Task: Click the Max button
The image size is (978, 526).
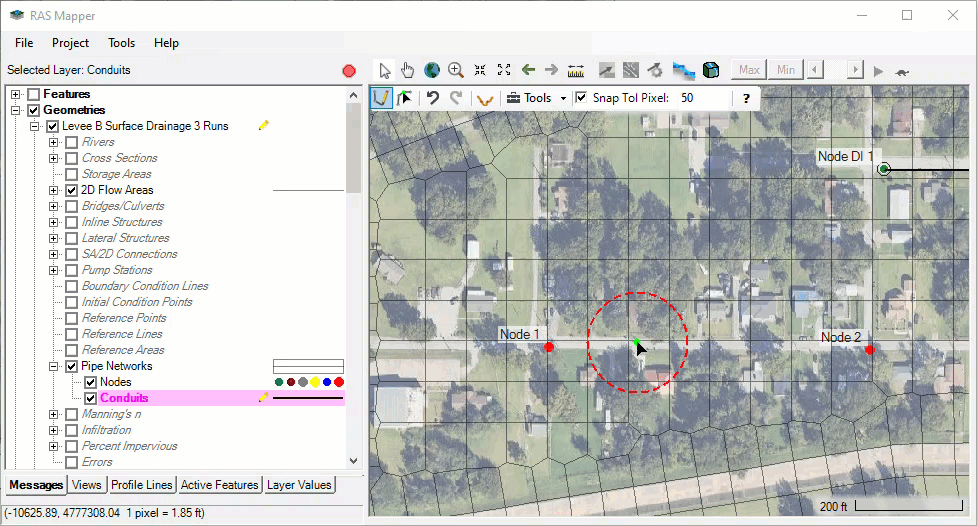Action: point(750,70)
